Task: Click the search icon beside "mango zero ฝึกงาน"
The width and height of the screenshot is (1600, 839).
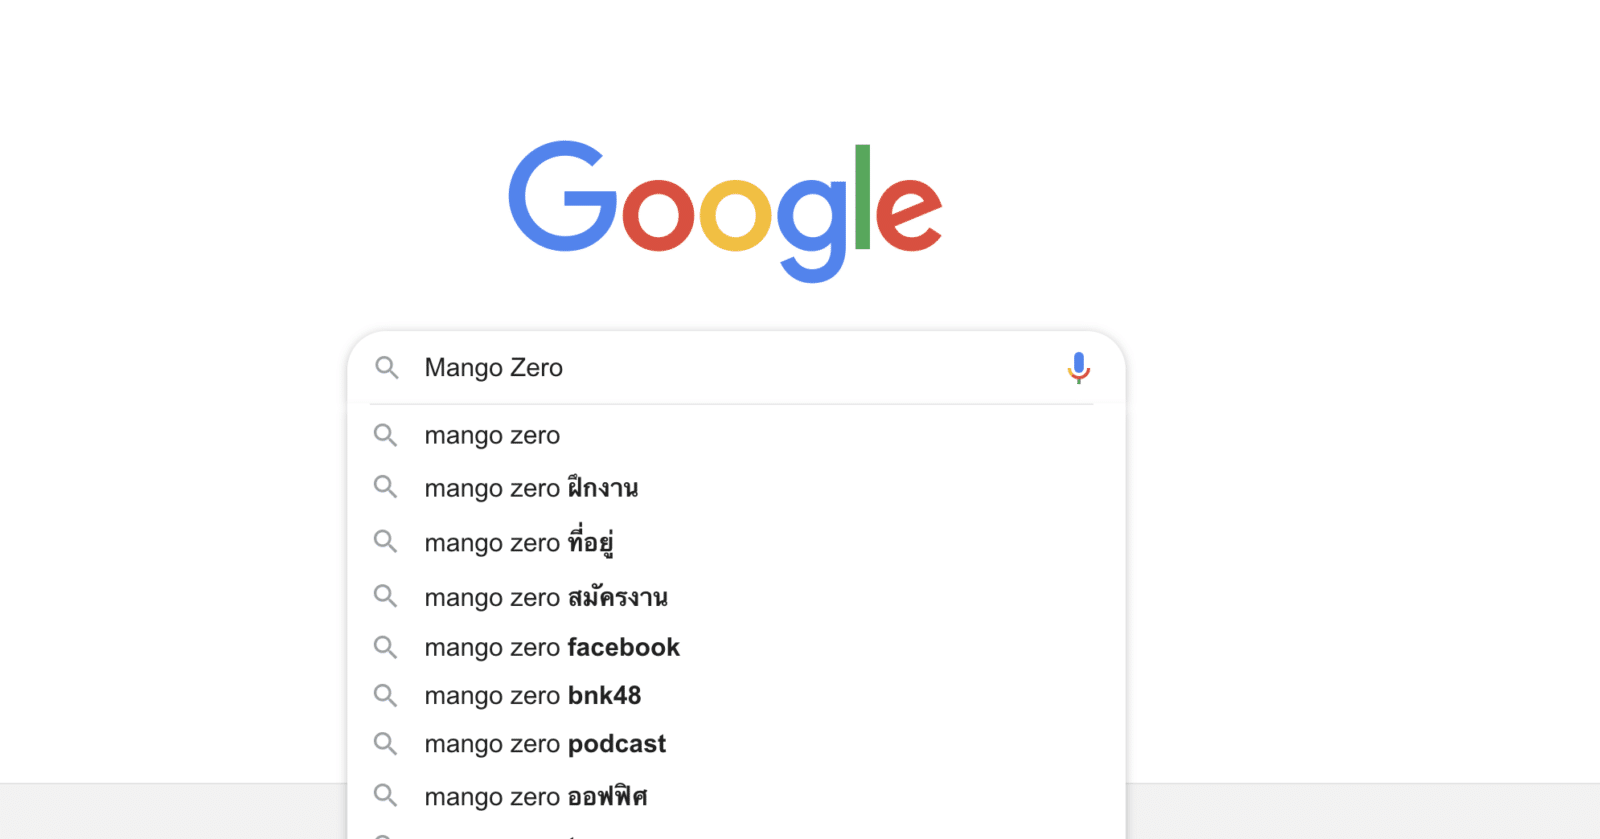Action: pos(386,488)
